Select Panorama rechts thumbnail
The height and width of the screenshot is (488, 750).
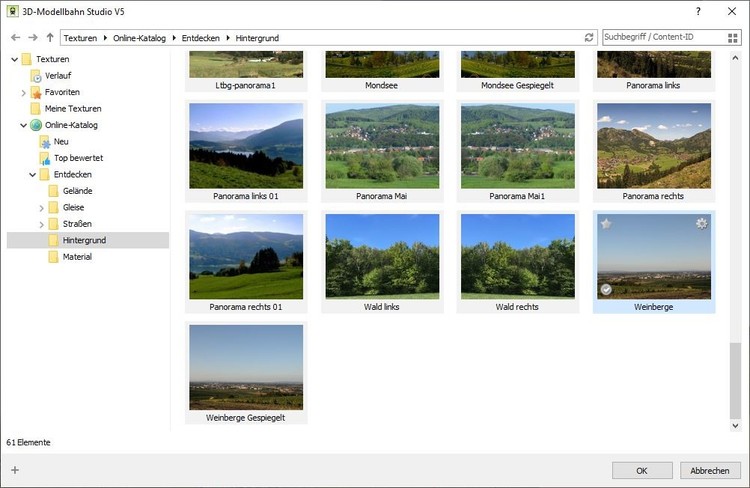[653, 151]
